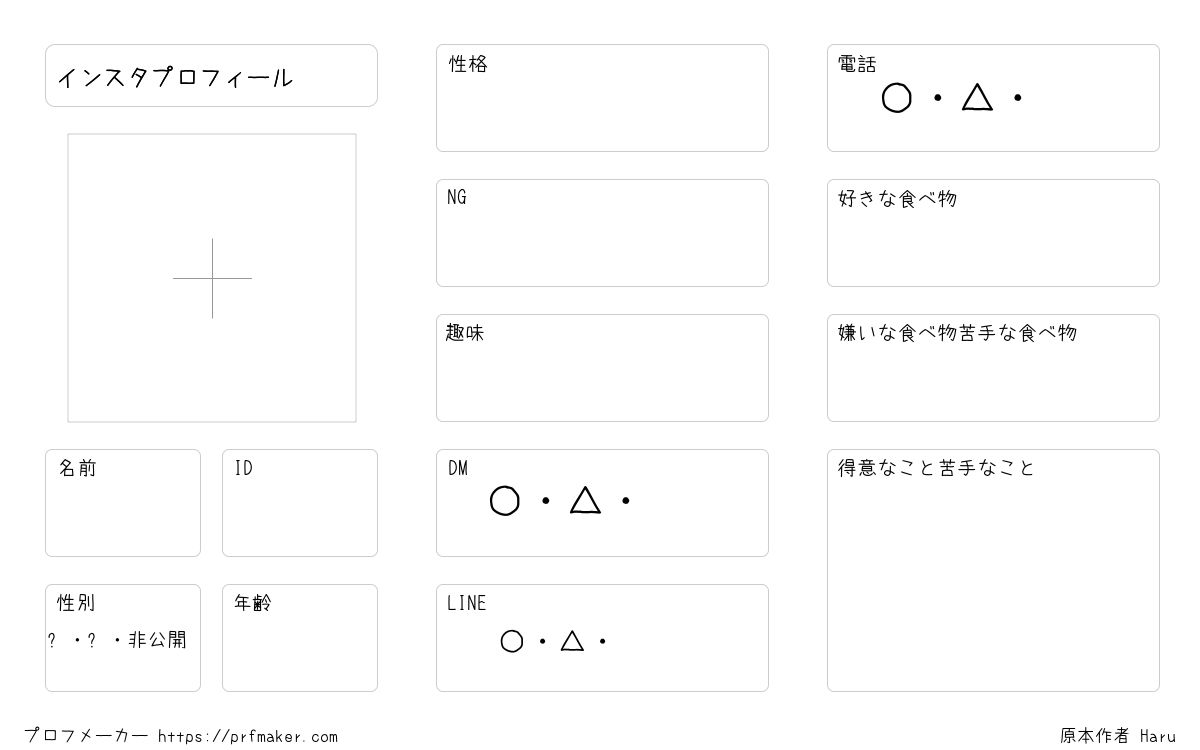Image resolution: width=1200 pixels, height=750 pixels.
Task: Select the circle symbol in the 電話 box
Action: [x=897, y=98]
